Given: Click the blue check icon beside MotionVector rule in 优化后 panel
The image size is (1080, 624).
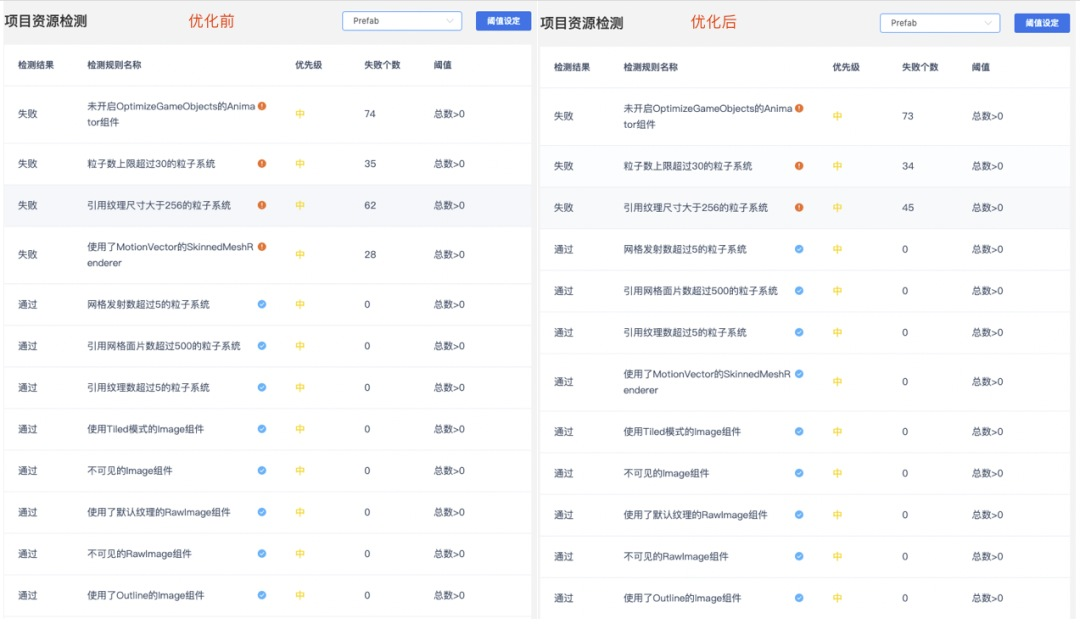Looking at the screenshot, I should [799, 374].
